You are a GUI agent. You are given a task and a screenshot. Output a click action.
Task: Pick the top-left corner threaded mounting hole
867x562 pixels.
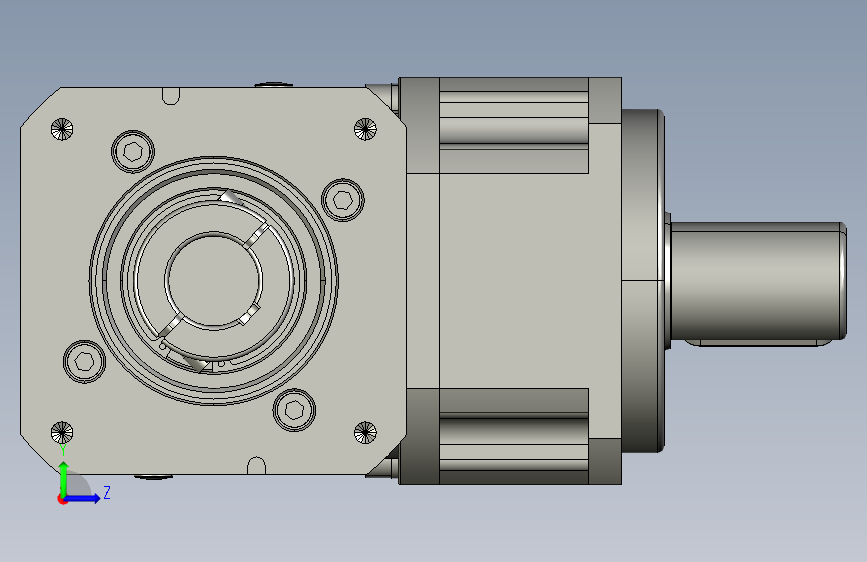click(62, 129)
